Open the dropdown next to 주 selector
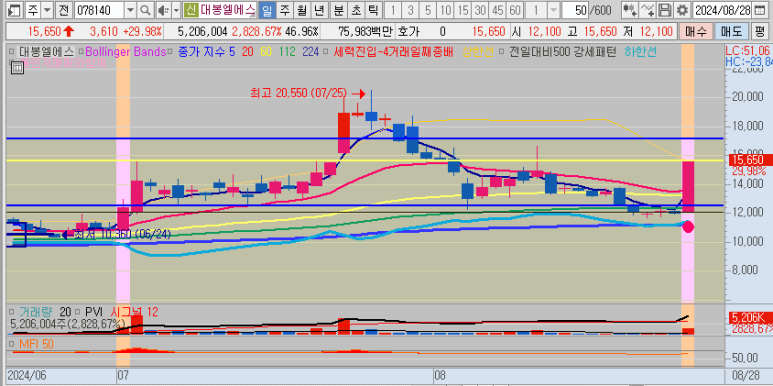The image size is (773, 386). [x=47, y=9]
